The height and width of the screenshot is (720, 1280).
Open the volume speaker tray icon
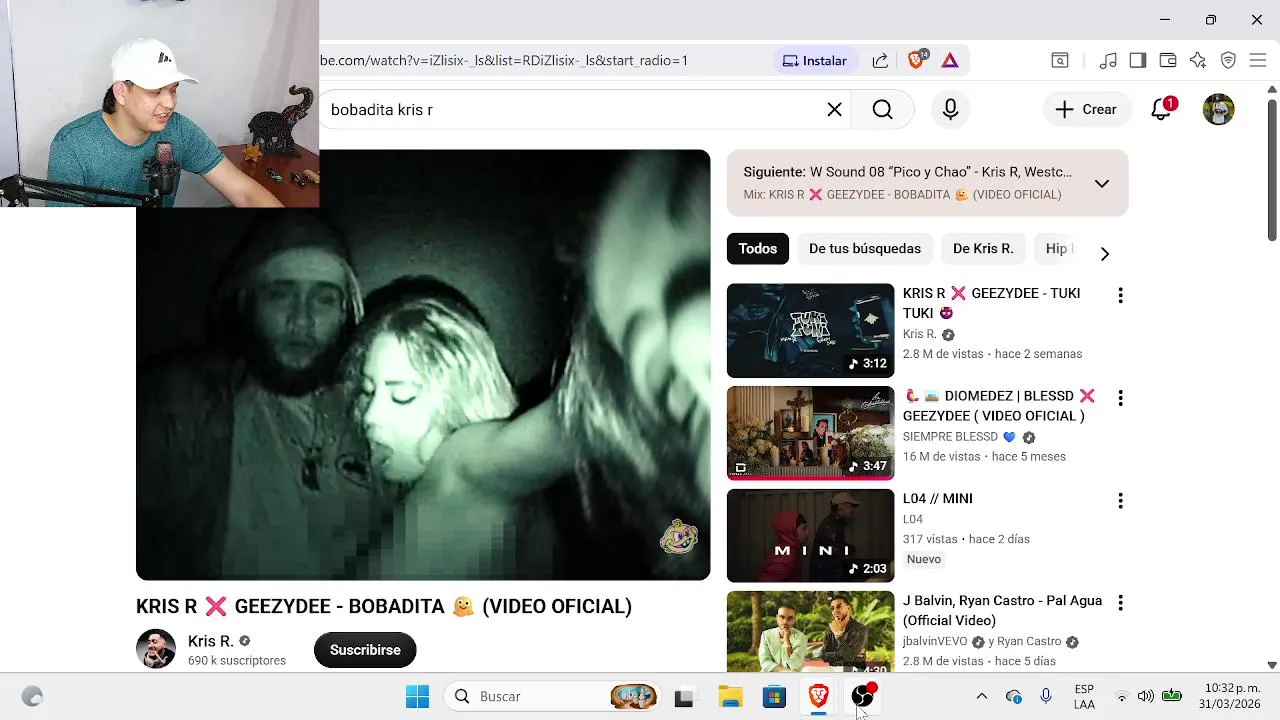pyautogui.click(x=1146, y=696)
